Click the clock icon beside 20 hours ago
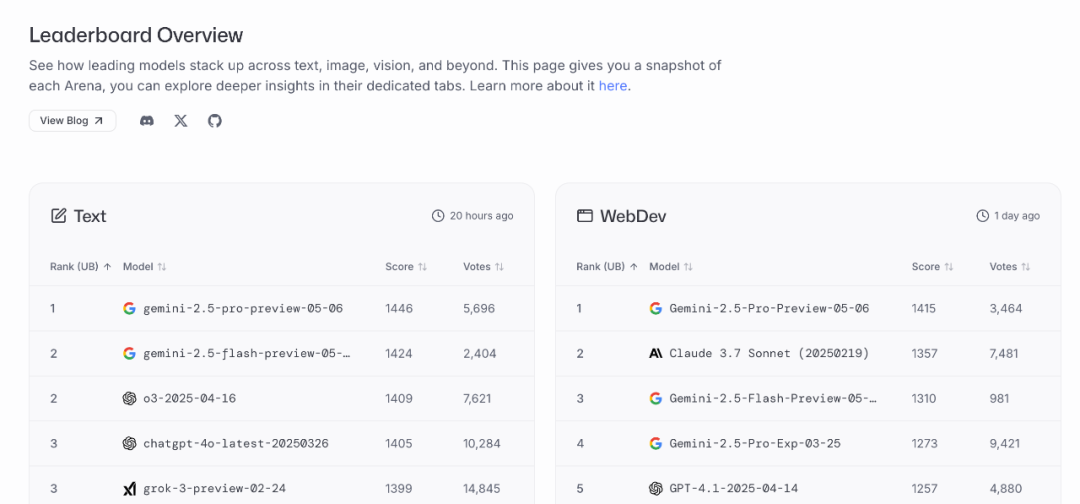The image size is (1080, 504). coord(438,216)
